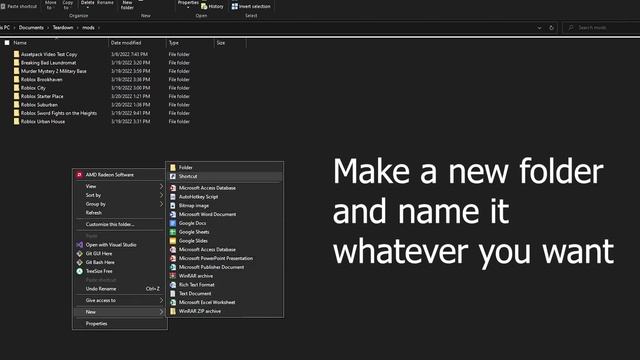Select the Roblox Brookhaven folder
The width and height of the screenshot is (640, 360).
click(42, 80)
